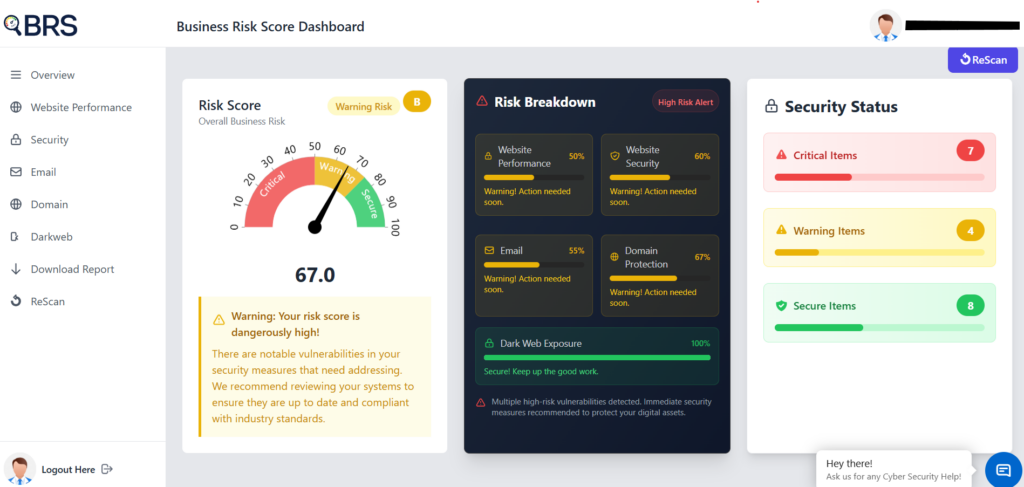The width and height of the screenshot is (1024, 487).
Task: Open the Critical Items card
Action: [x=879, y=162]
